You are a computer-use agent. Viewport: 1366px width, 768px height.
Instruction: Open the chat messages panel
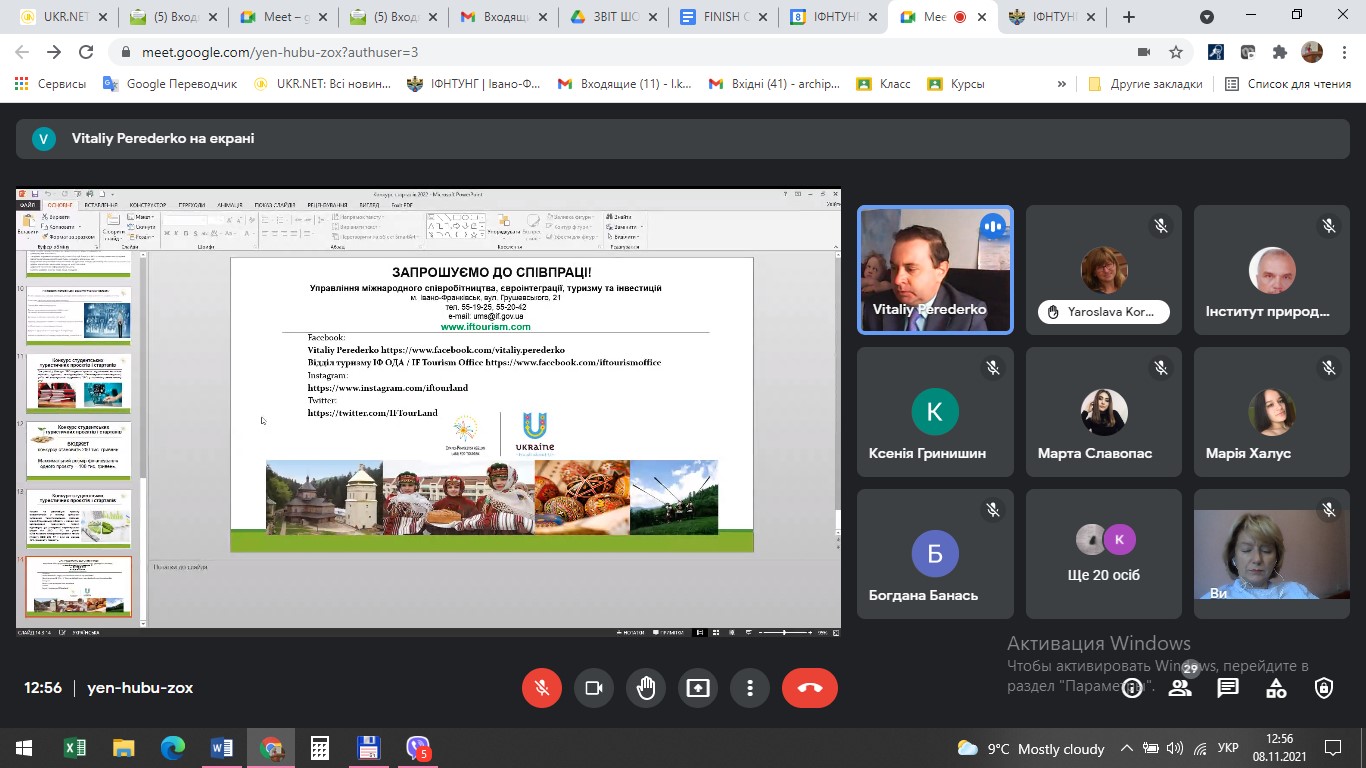1228,688
